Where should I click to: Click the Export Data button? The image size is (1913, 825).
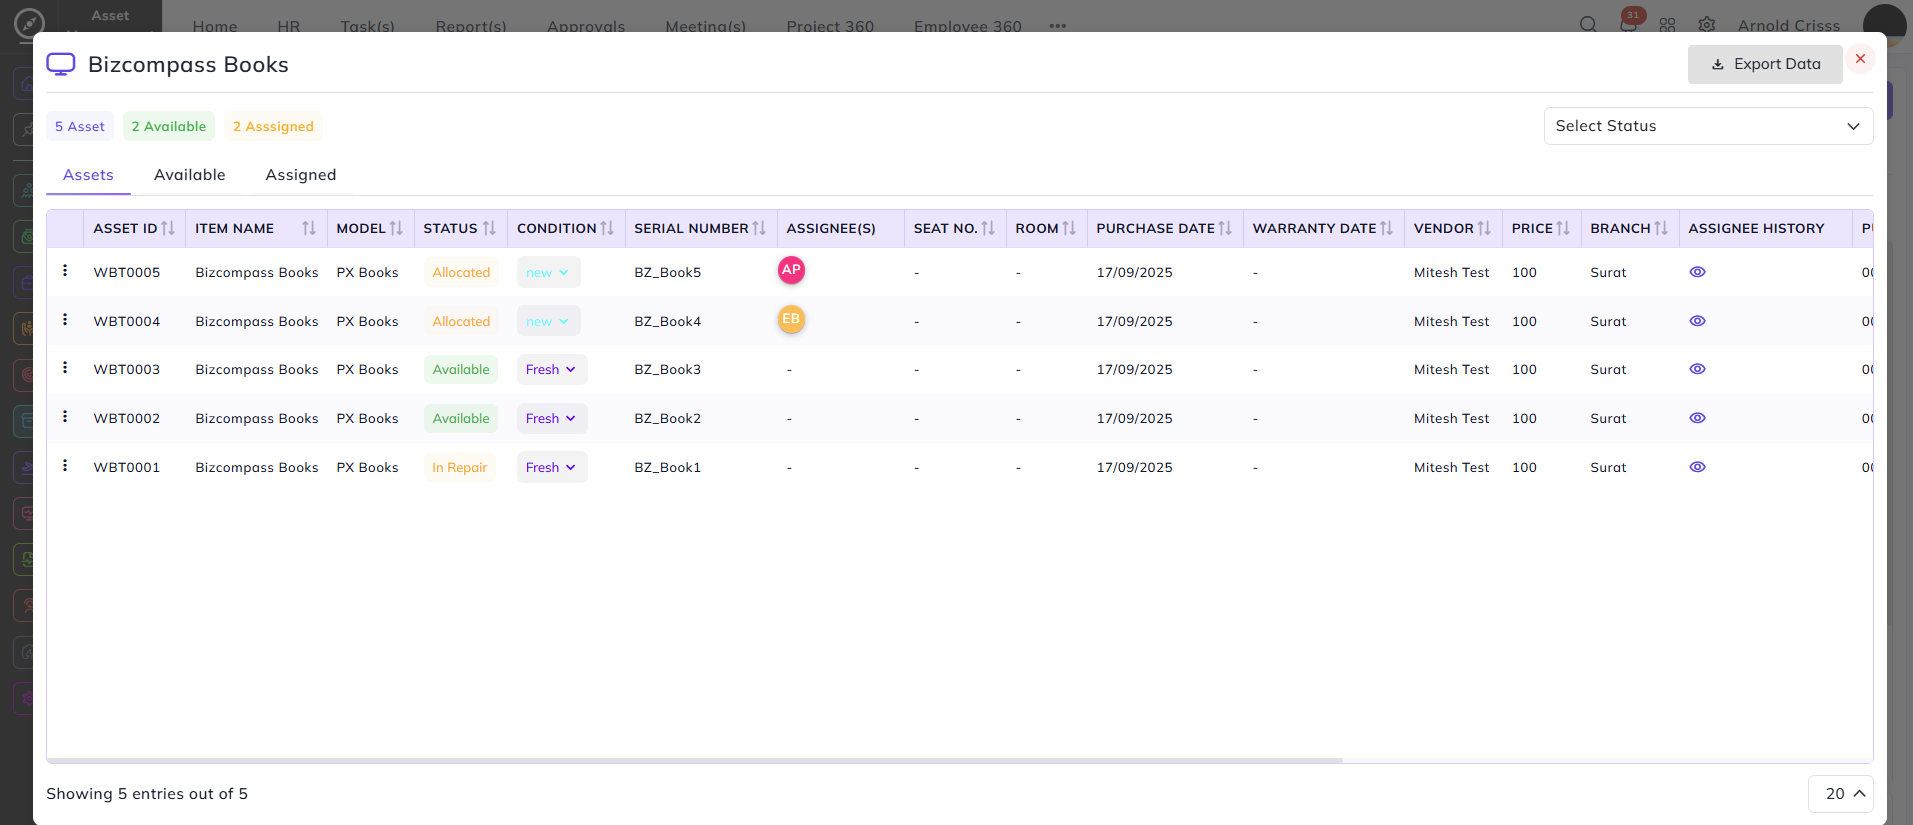pos(1765,64)
